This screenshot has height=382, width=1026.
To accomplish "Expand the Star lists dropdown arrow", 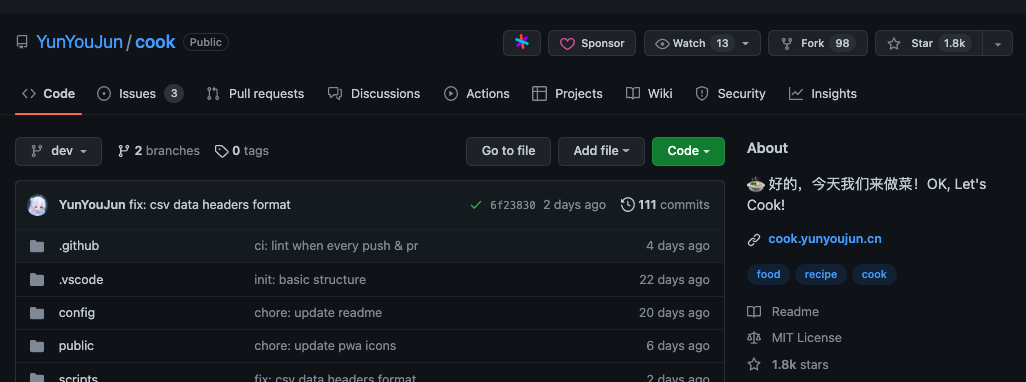I will (998, 43).
